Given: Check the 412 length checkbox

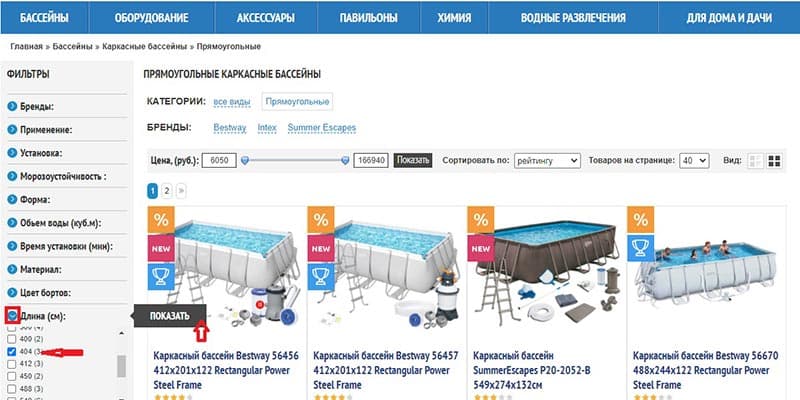Looking at the screenshot, I should tap(12, 364).
